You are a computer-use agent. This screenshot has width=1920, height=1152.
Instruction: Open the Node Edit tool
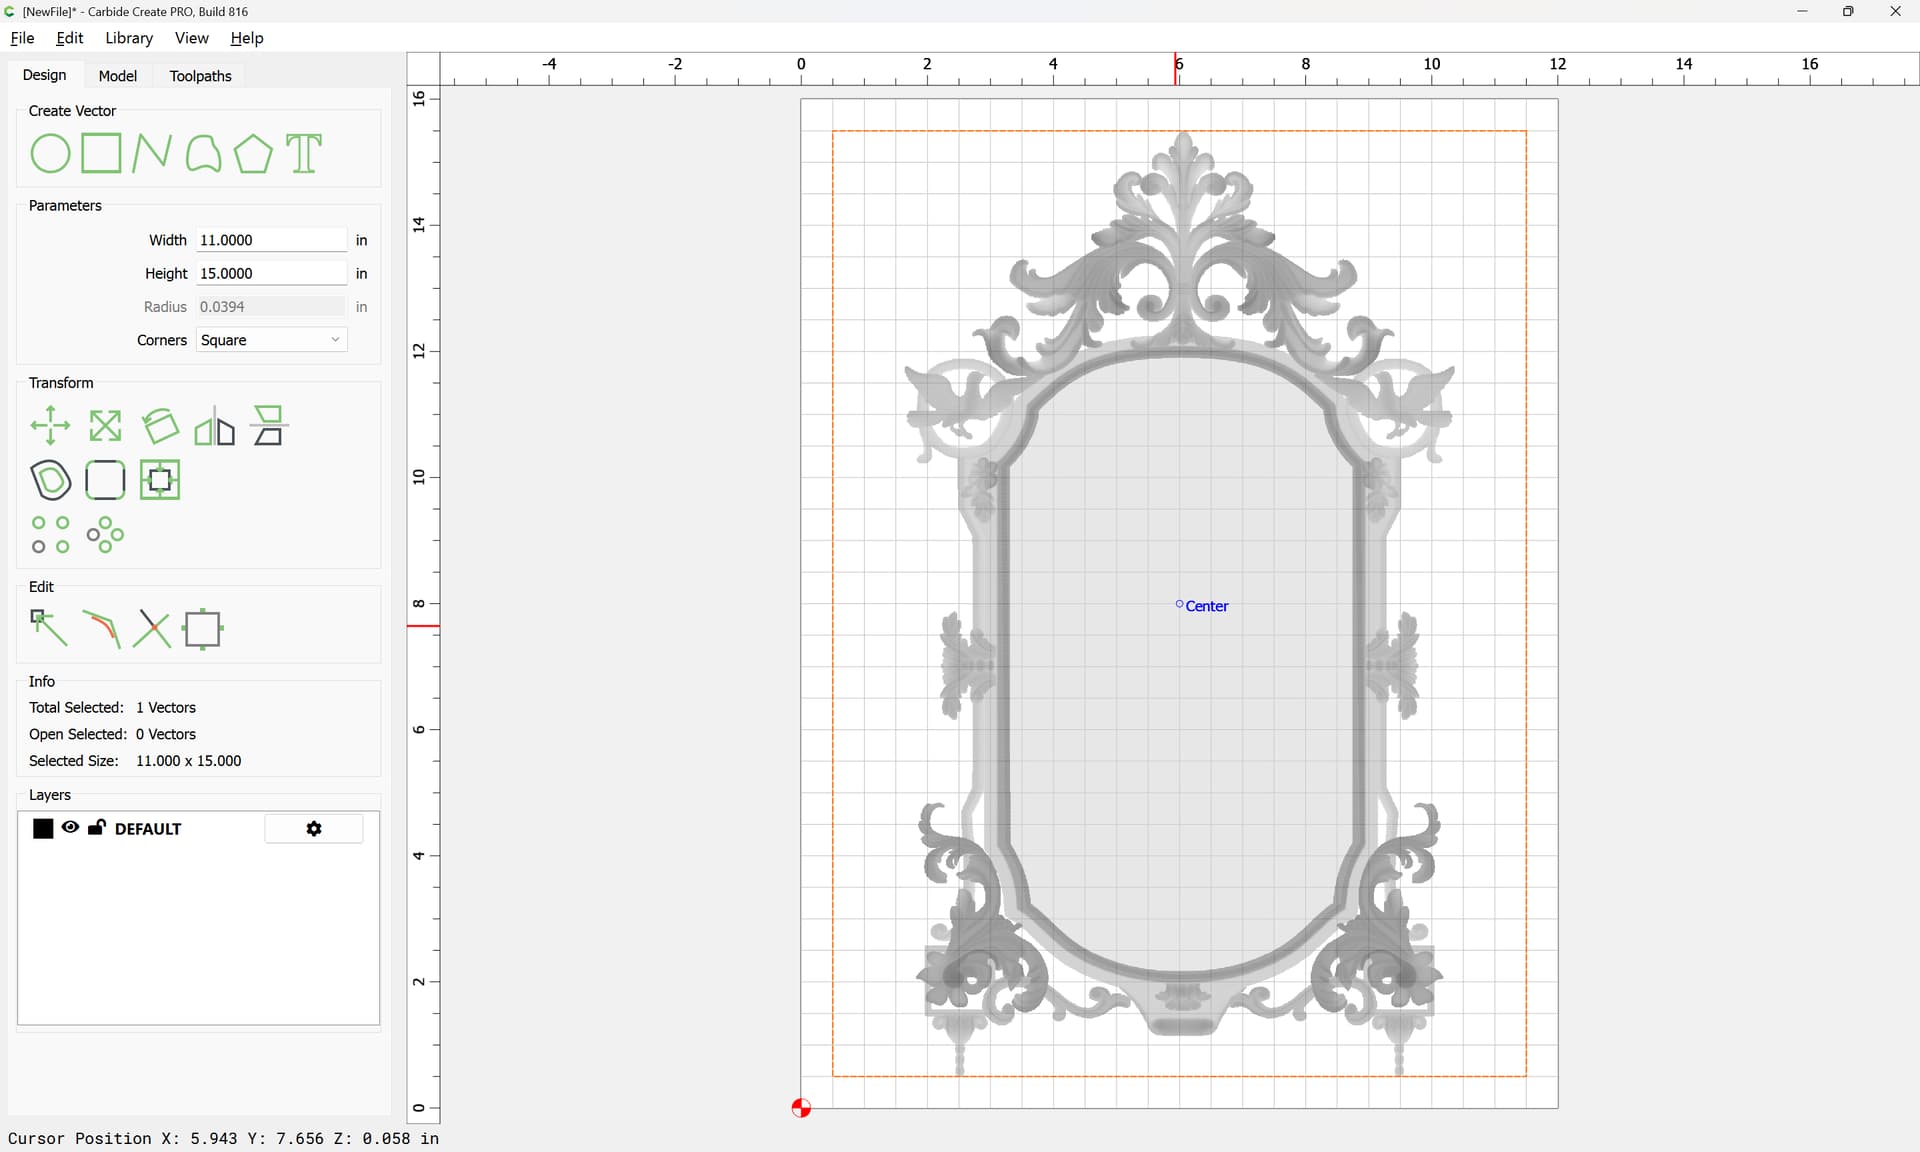coord(49,629)
